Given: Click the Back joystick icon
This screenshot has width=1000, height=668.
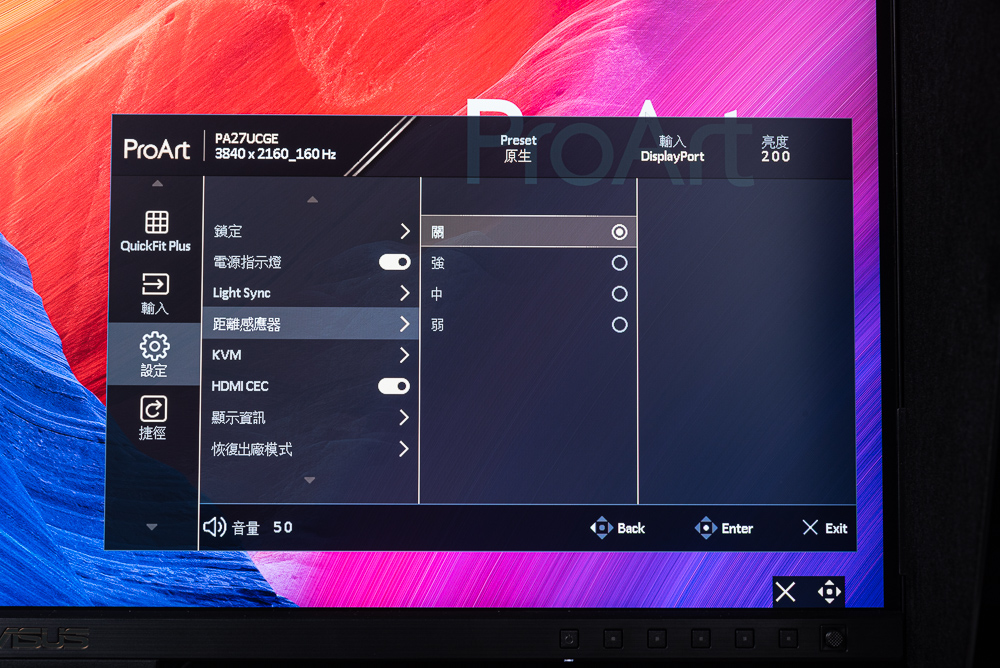Looking at the screenshot, I should [601, 528].
